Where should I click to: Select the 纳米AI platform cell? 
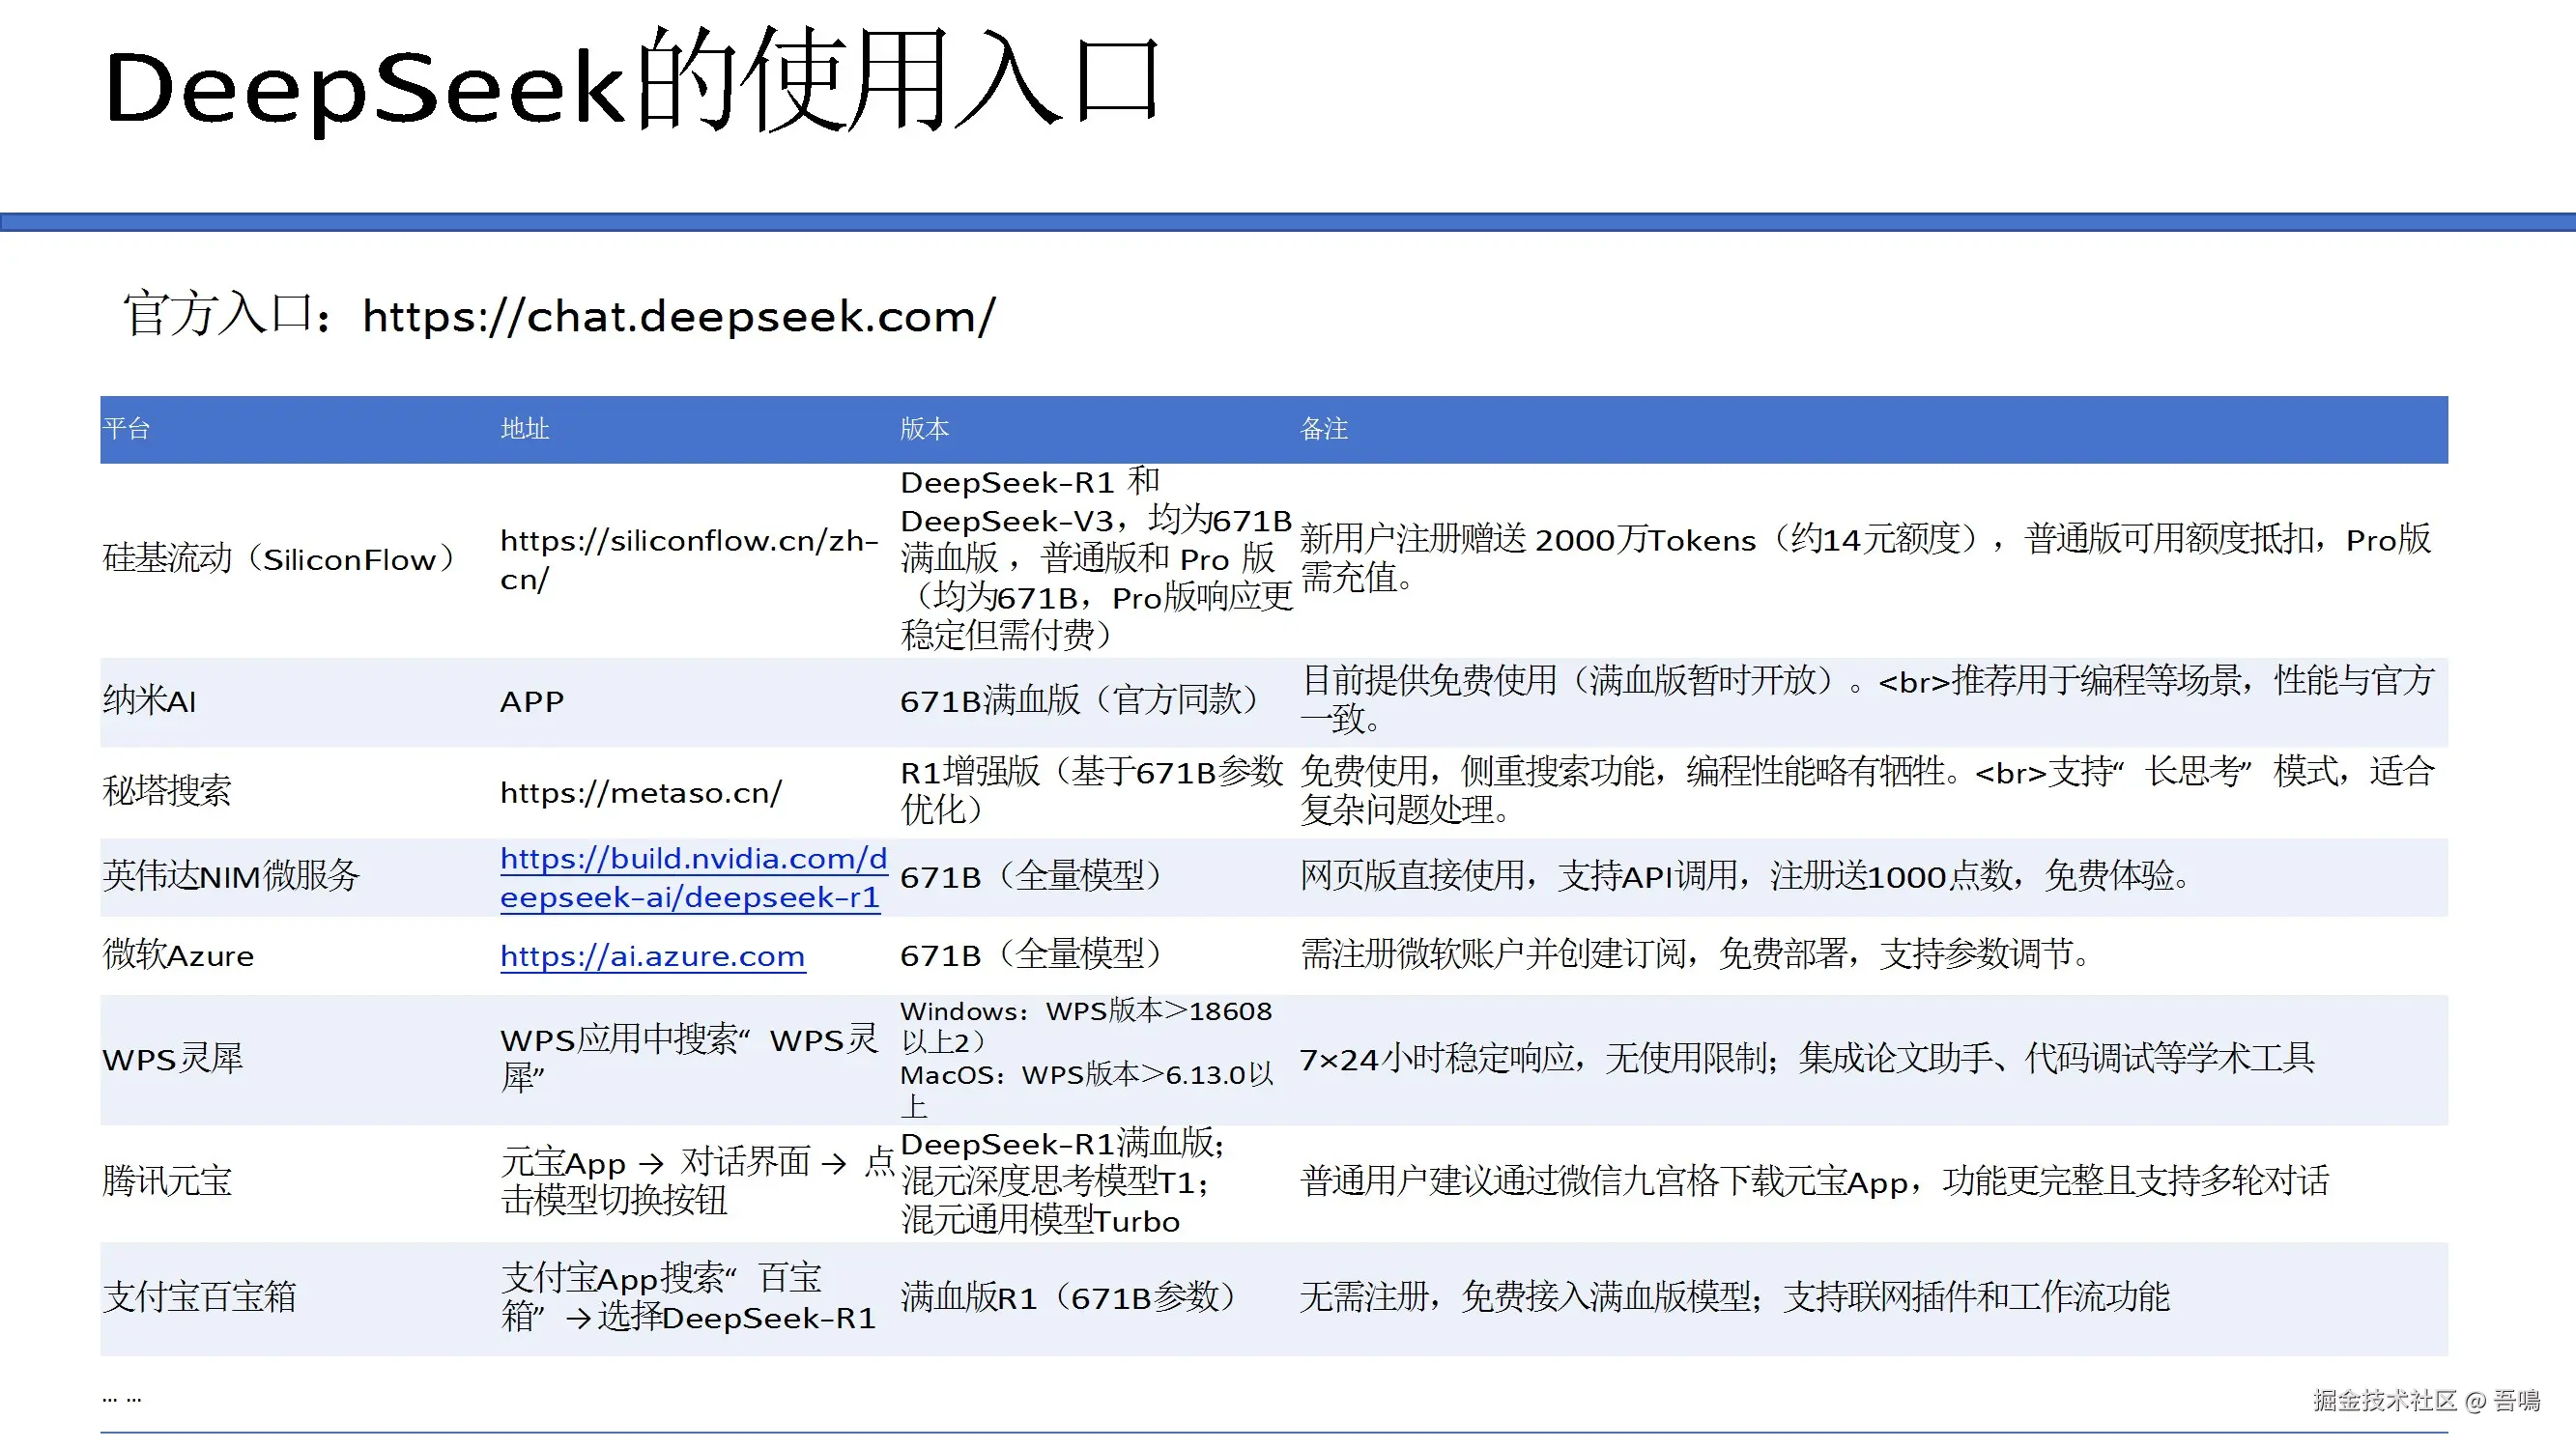pos(150,701)
